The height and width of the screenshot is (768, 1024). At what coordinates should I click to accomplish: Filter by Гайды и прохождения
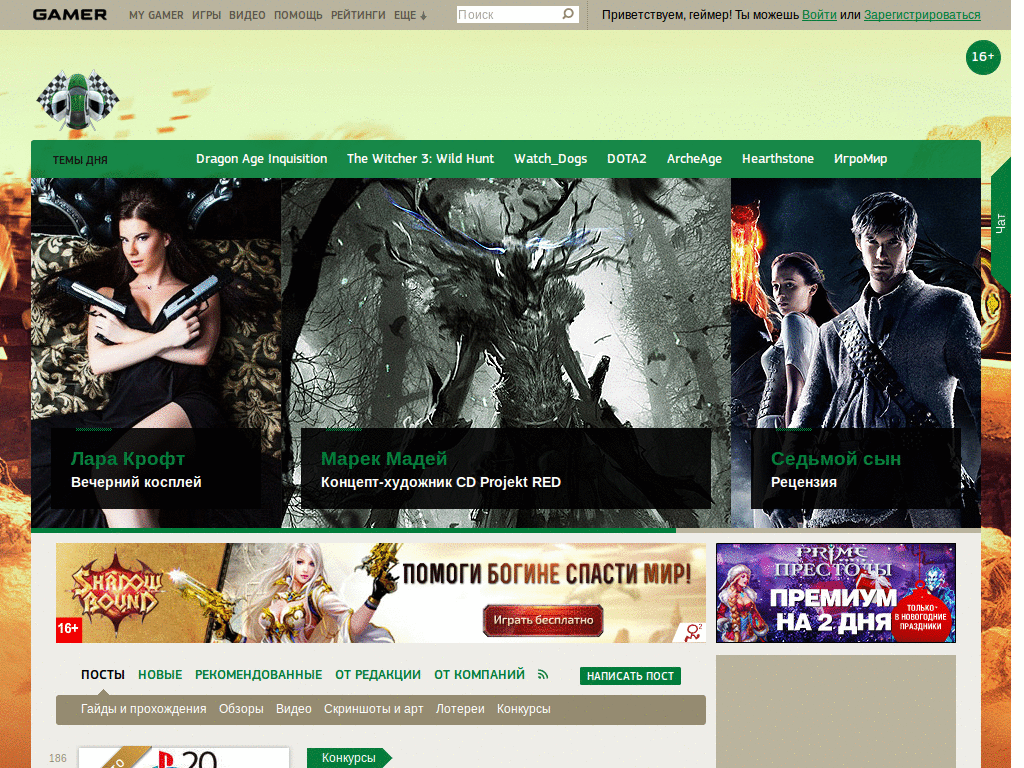tap(144, 709)
